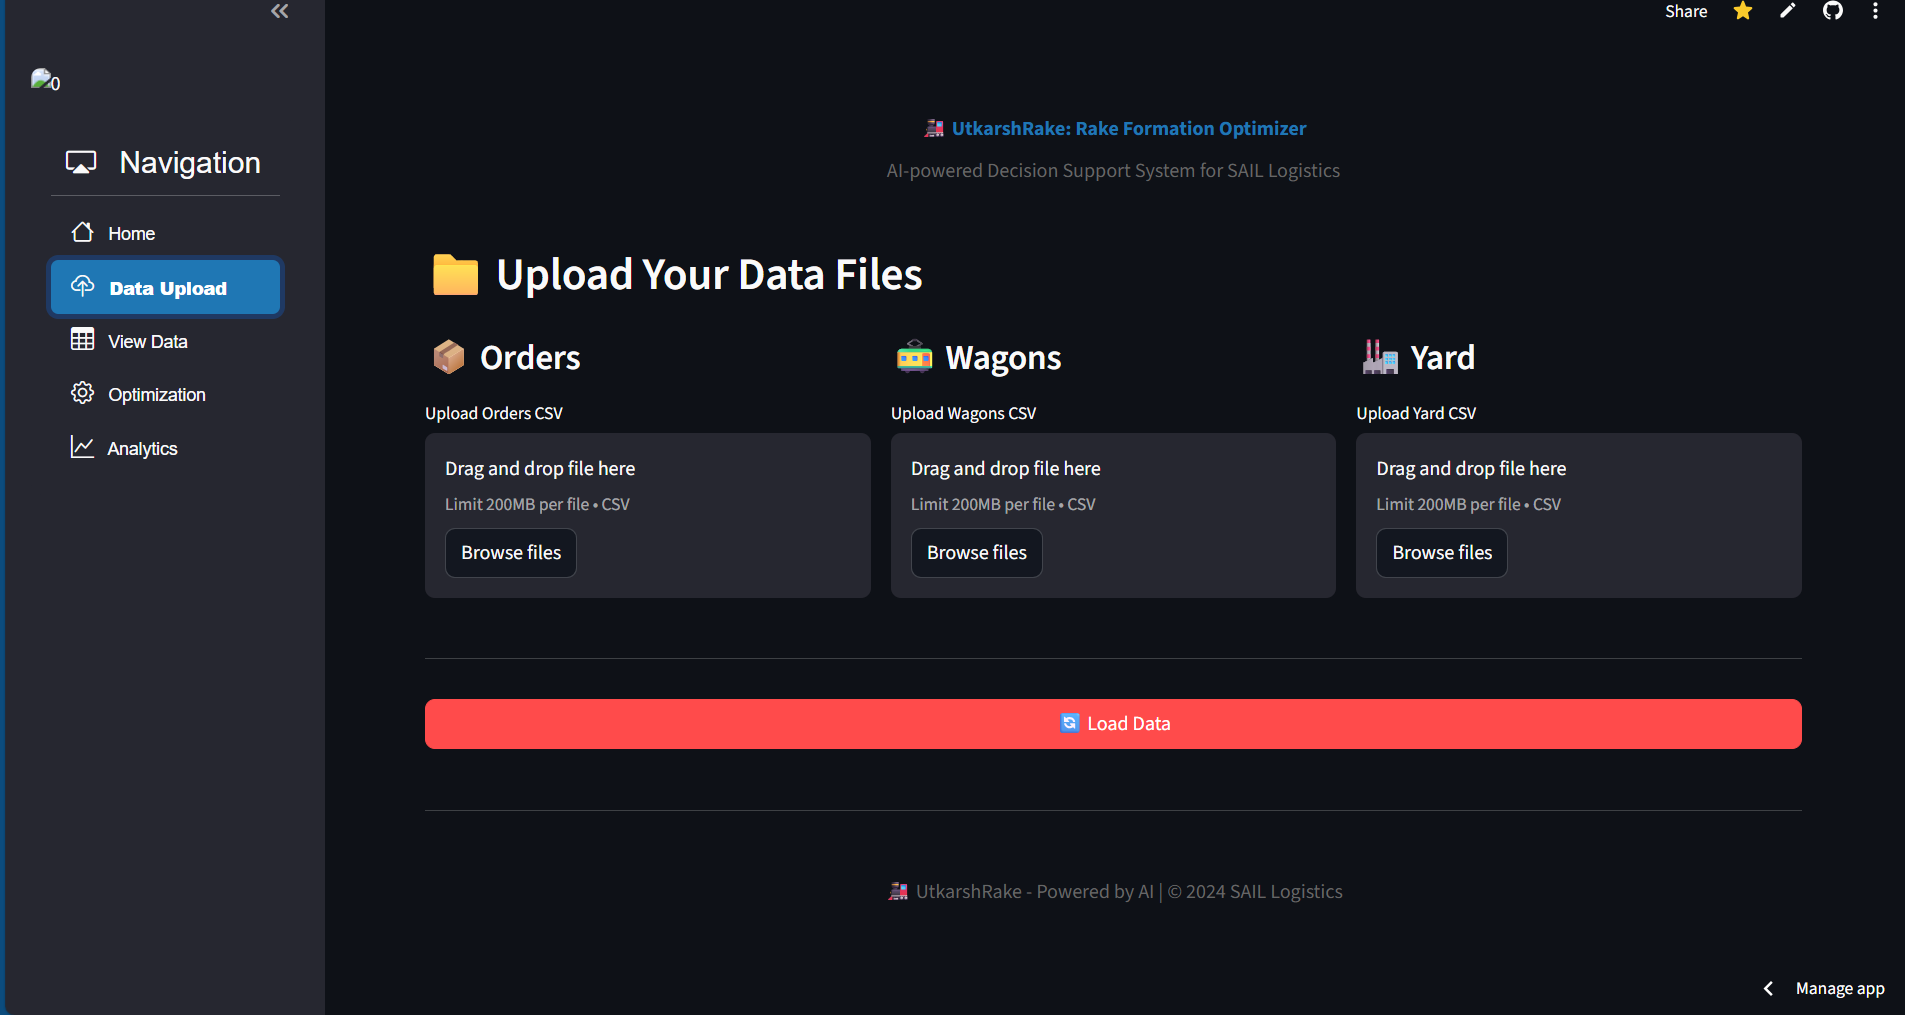Click the Upload Your Data Files heading
Viewport: 1905px width, 1015px height.
[x=709, y=274]
